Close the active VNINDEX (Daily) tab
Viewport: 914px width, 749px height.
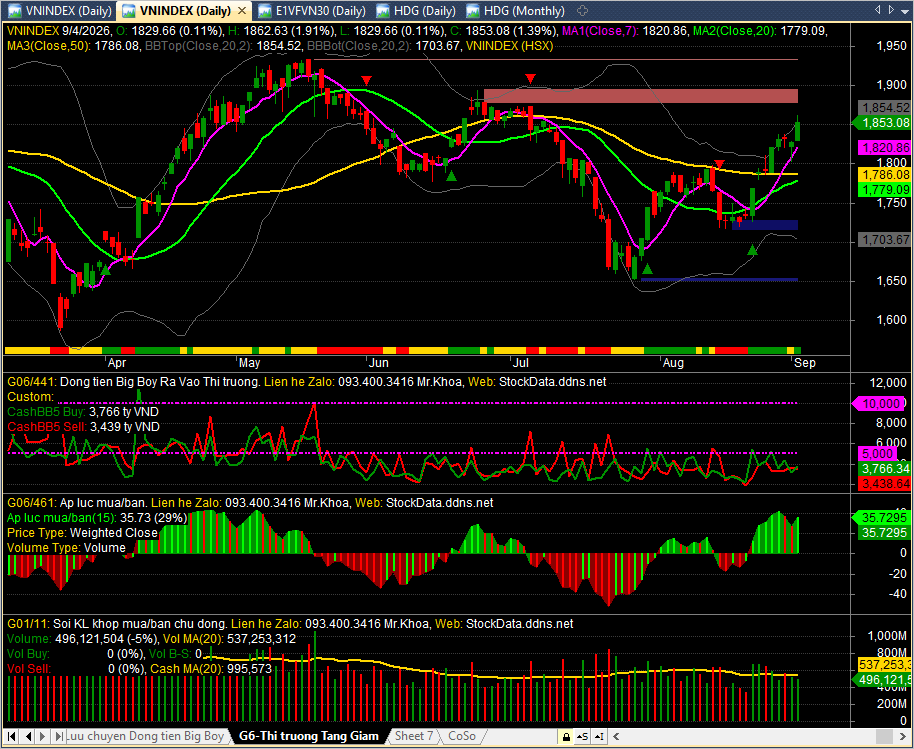pos(242,10)
